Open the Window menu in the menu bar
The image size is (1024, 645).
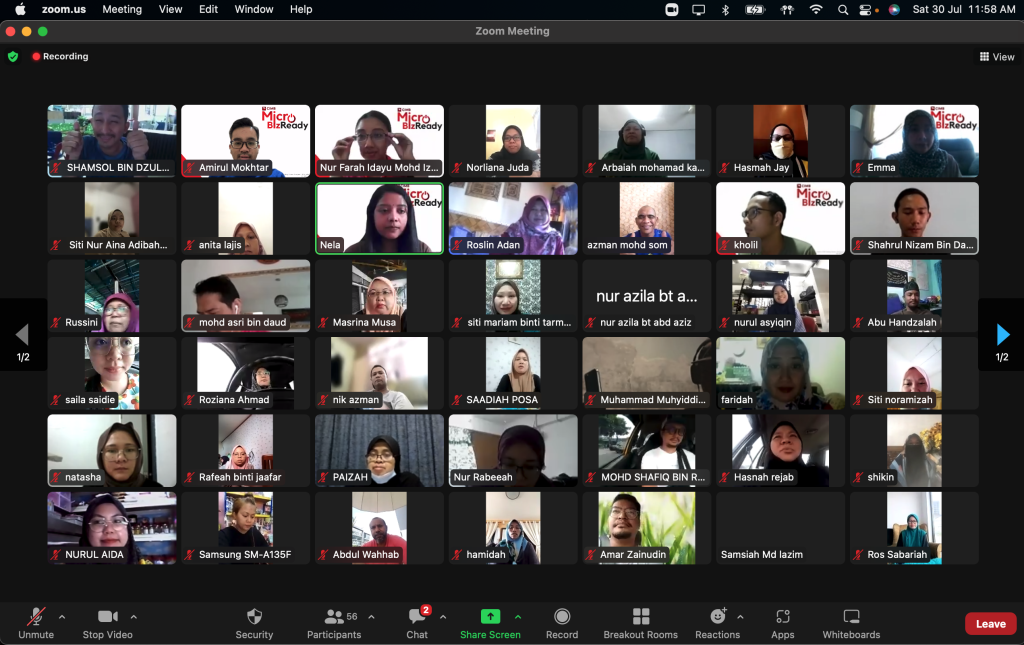pos(254,9)
